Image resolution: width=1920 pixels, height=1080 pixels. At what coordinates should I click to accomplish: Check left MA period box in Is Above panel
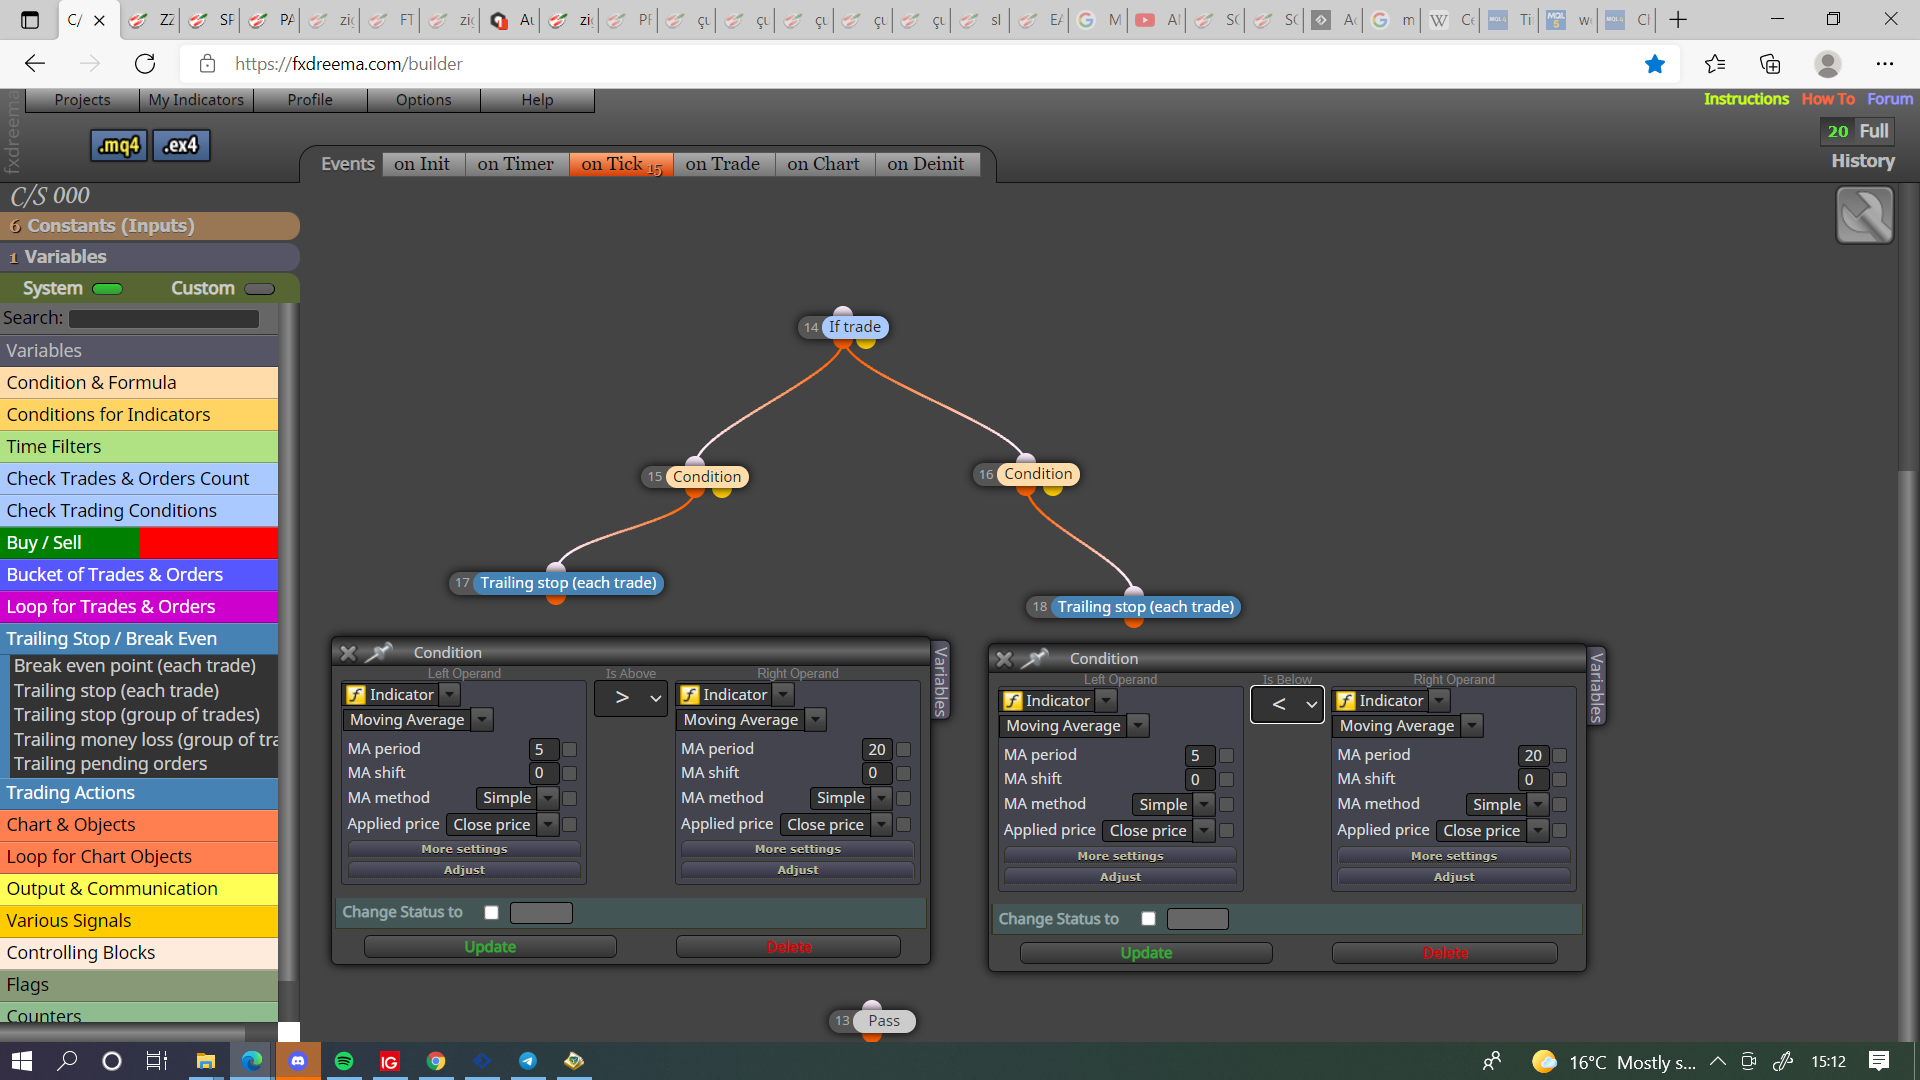pyautogui.click(x=570, y=749)
